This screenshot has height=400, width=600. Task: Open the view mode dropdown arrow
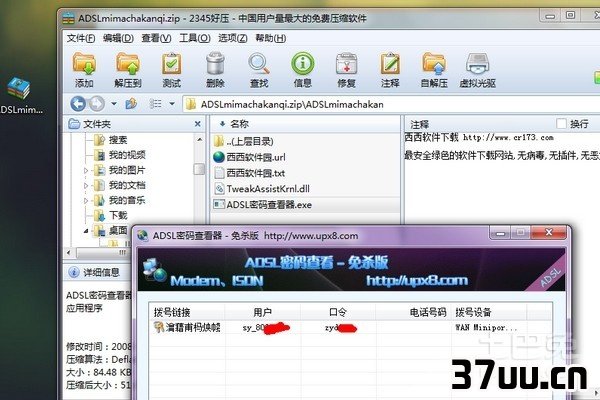click(x=172, y=104)
